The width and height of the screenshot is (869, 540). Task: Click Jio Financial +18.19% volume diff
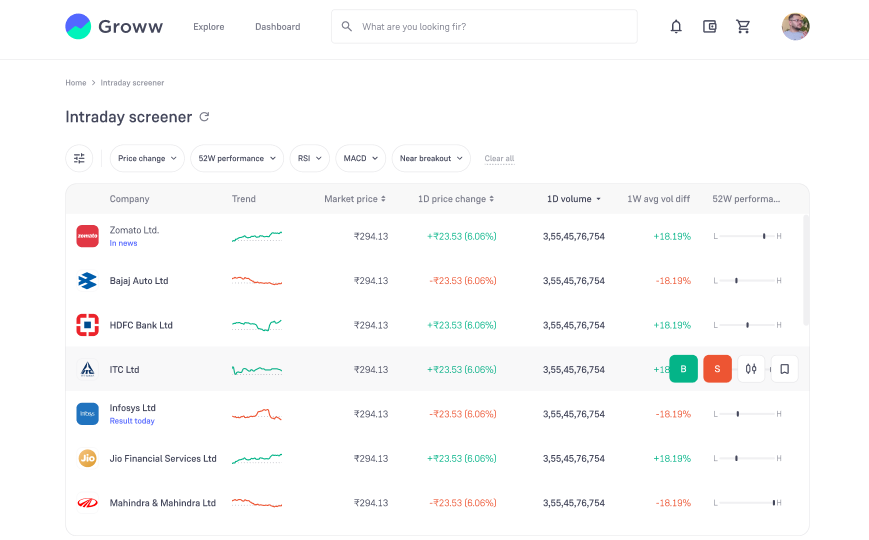[672, 459]
